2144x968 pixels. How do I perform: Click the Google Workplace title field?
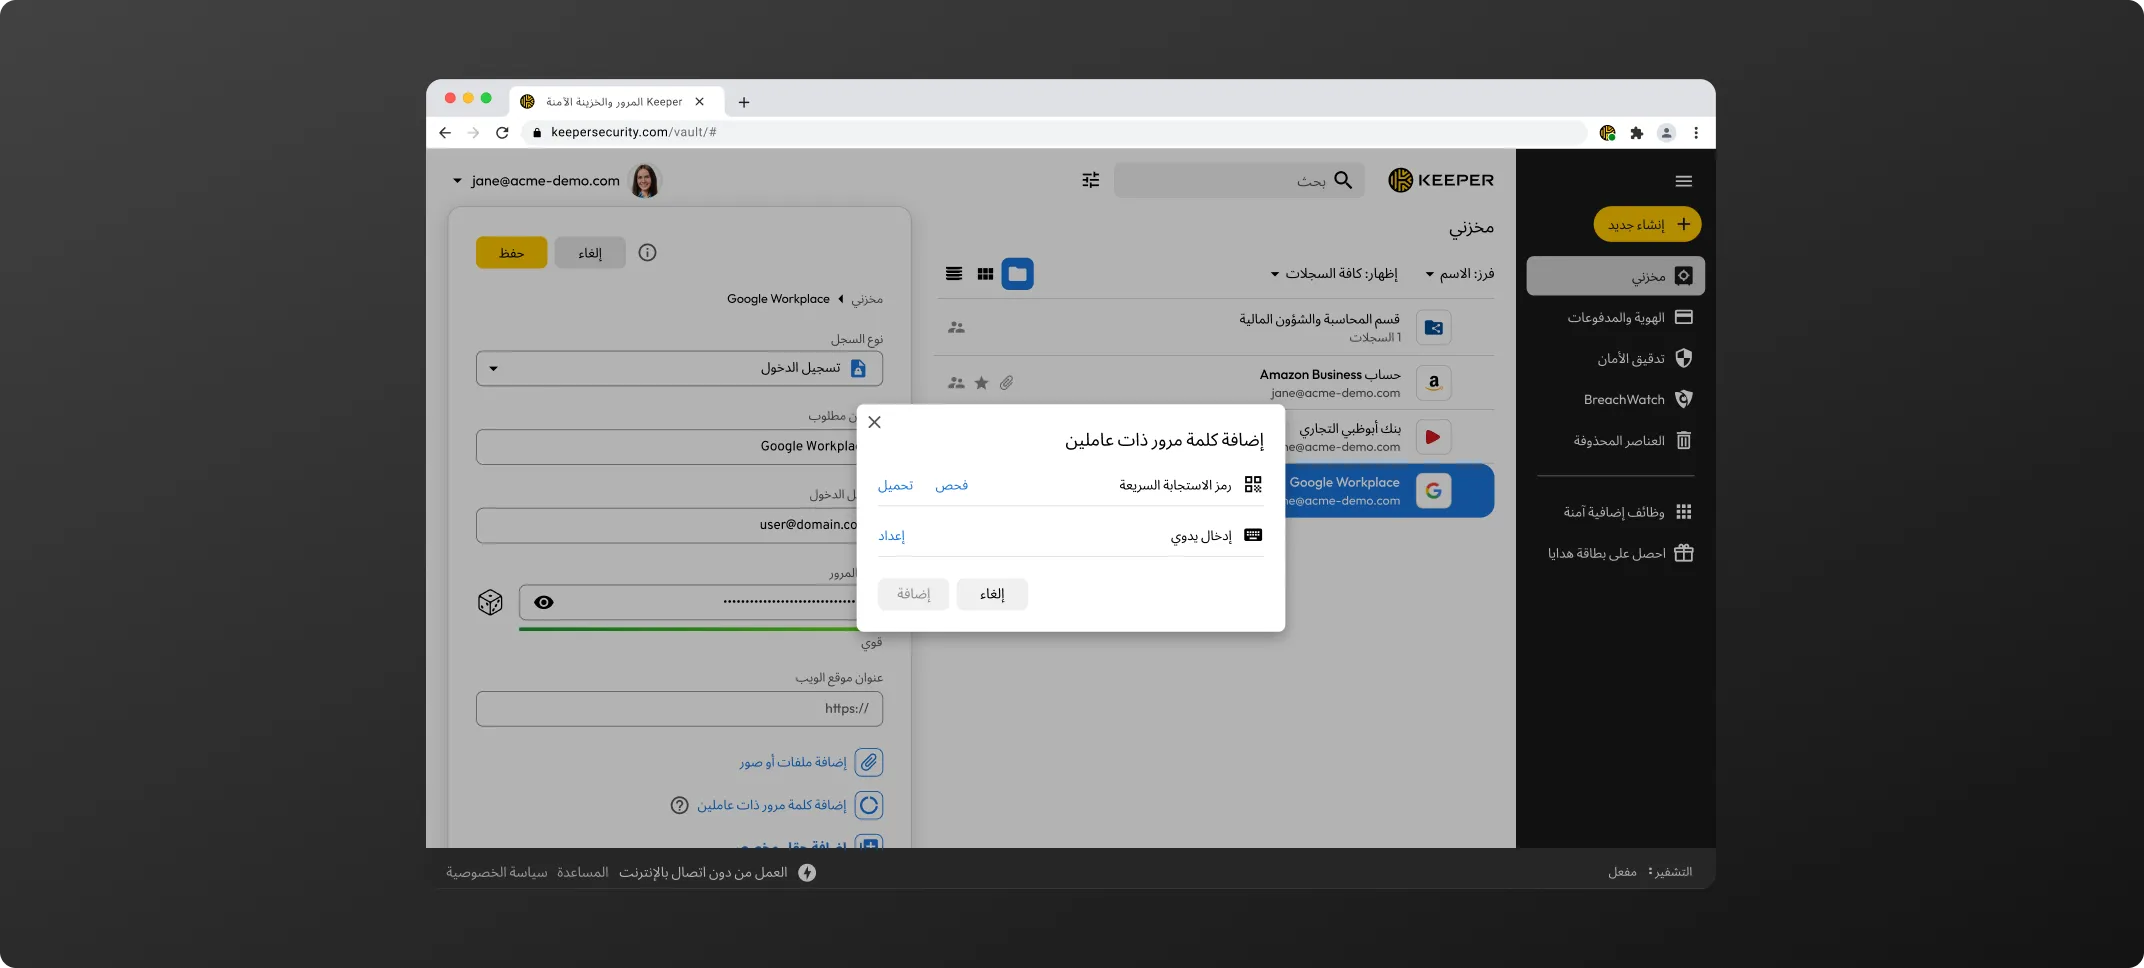click(x=667, y=446)
